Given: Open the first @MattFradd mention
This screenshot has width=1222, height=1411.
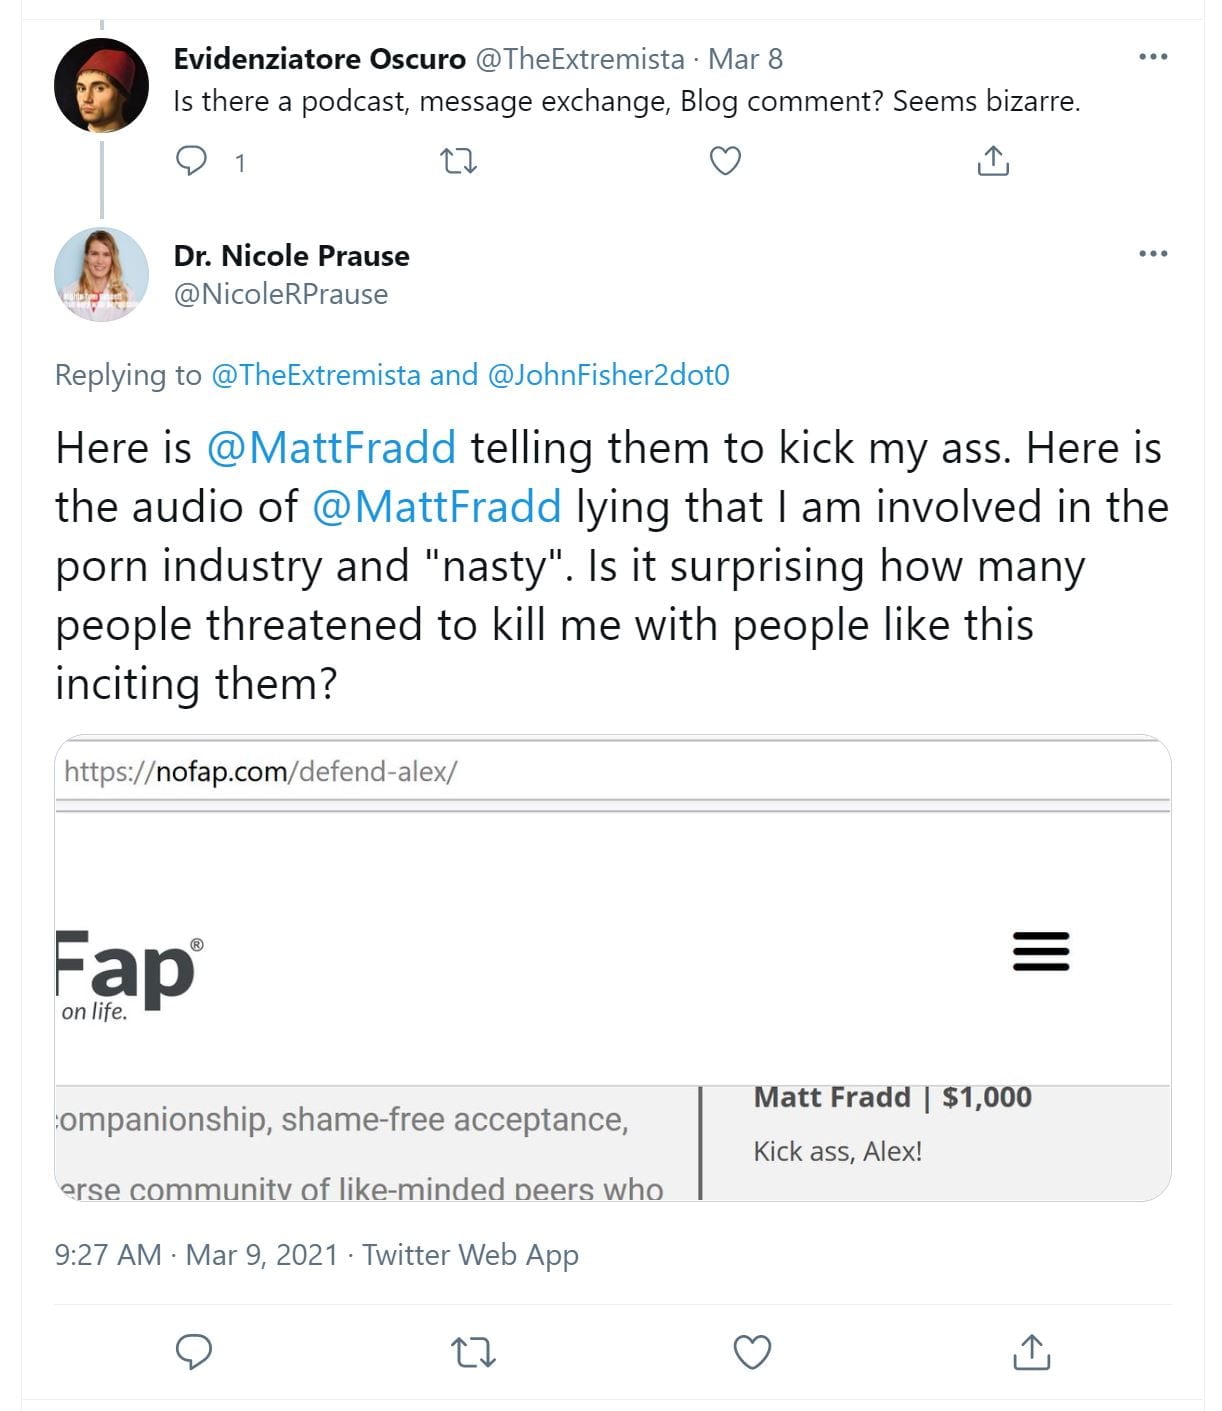Looking at the screenshot, I should pyautogui.click(x=331, y=447).
